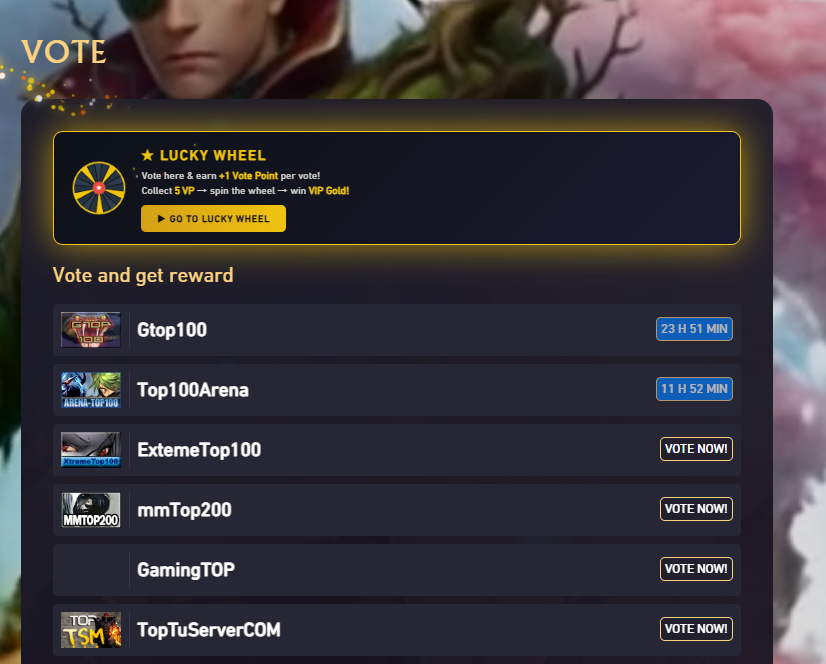The image size is (826, 664).
Task: Select the ExtemeTop100 site name
Action: [x=199, y=450]
